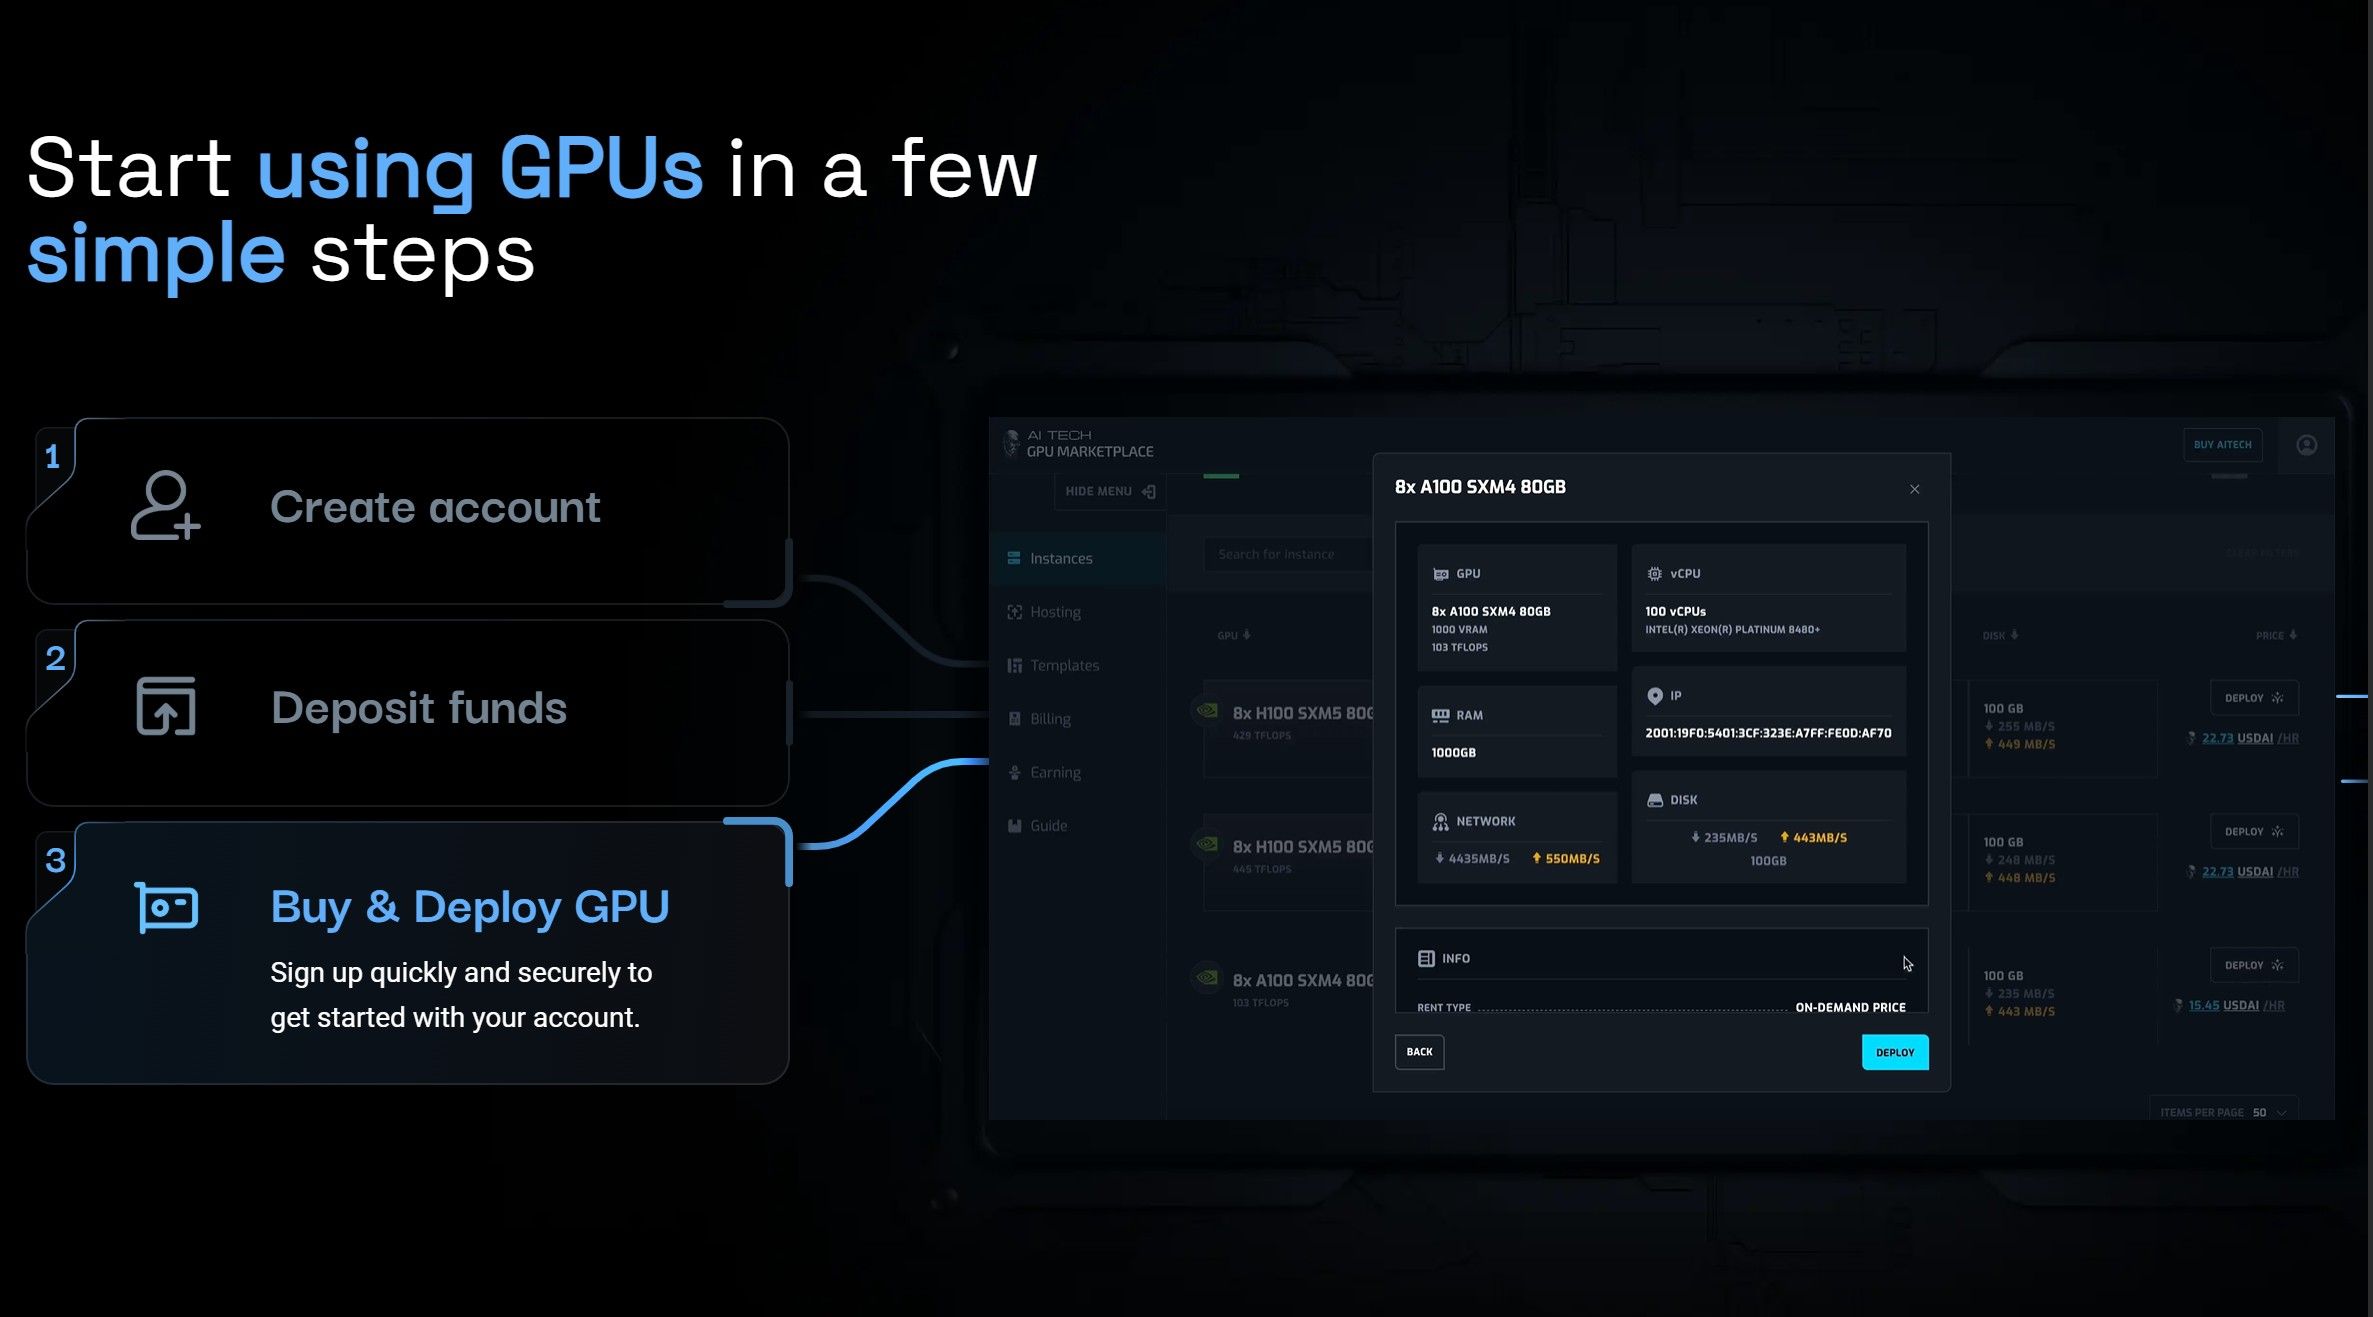Sort by the GPU column header arrow

(1246, 636)
